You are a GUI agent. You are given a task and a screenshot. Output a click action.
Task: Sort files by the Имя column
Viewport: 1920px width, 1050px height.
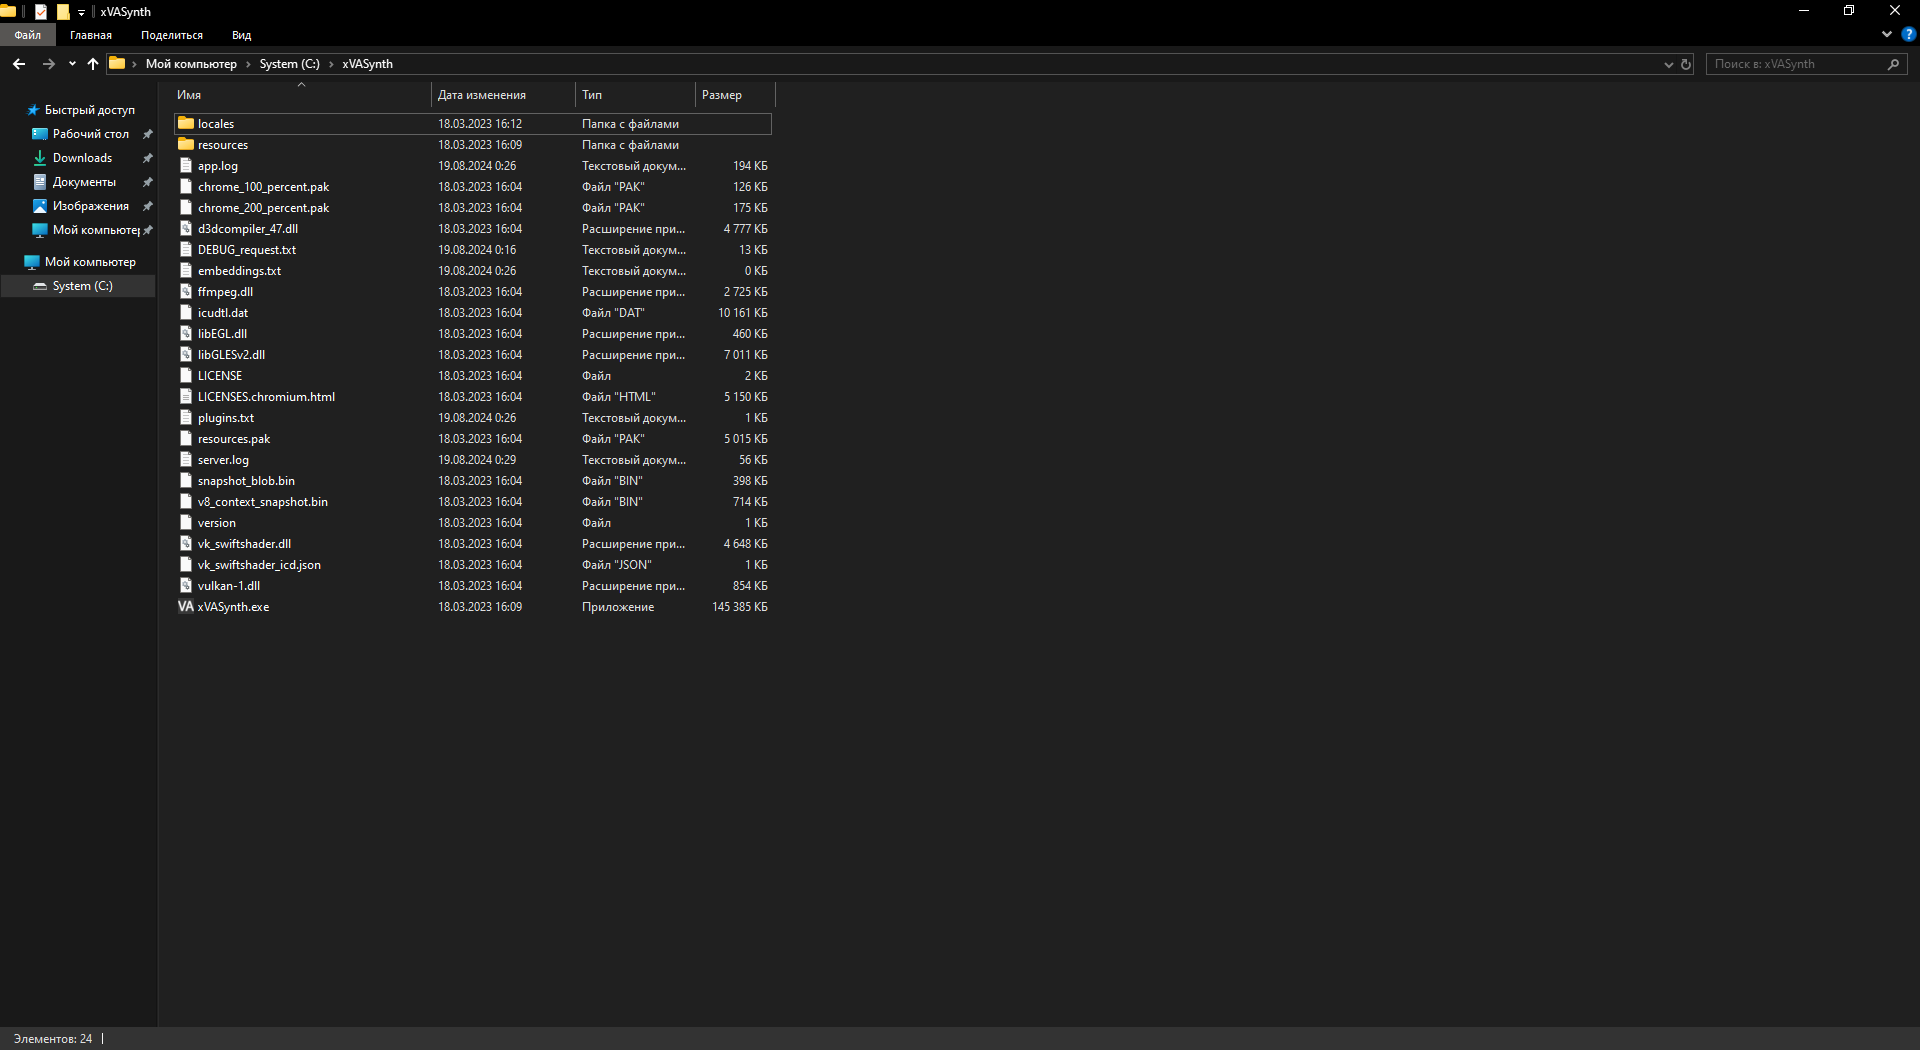(x=301, y=95)
